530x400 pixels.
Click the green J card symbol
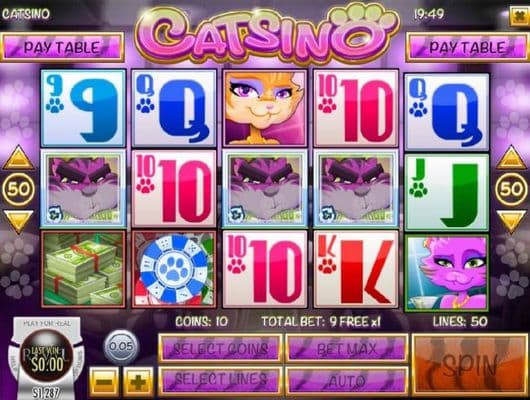pyautogui.click(x=447, y=192)
